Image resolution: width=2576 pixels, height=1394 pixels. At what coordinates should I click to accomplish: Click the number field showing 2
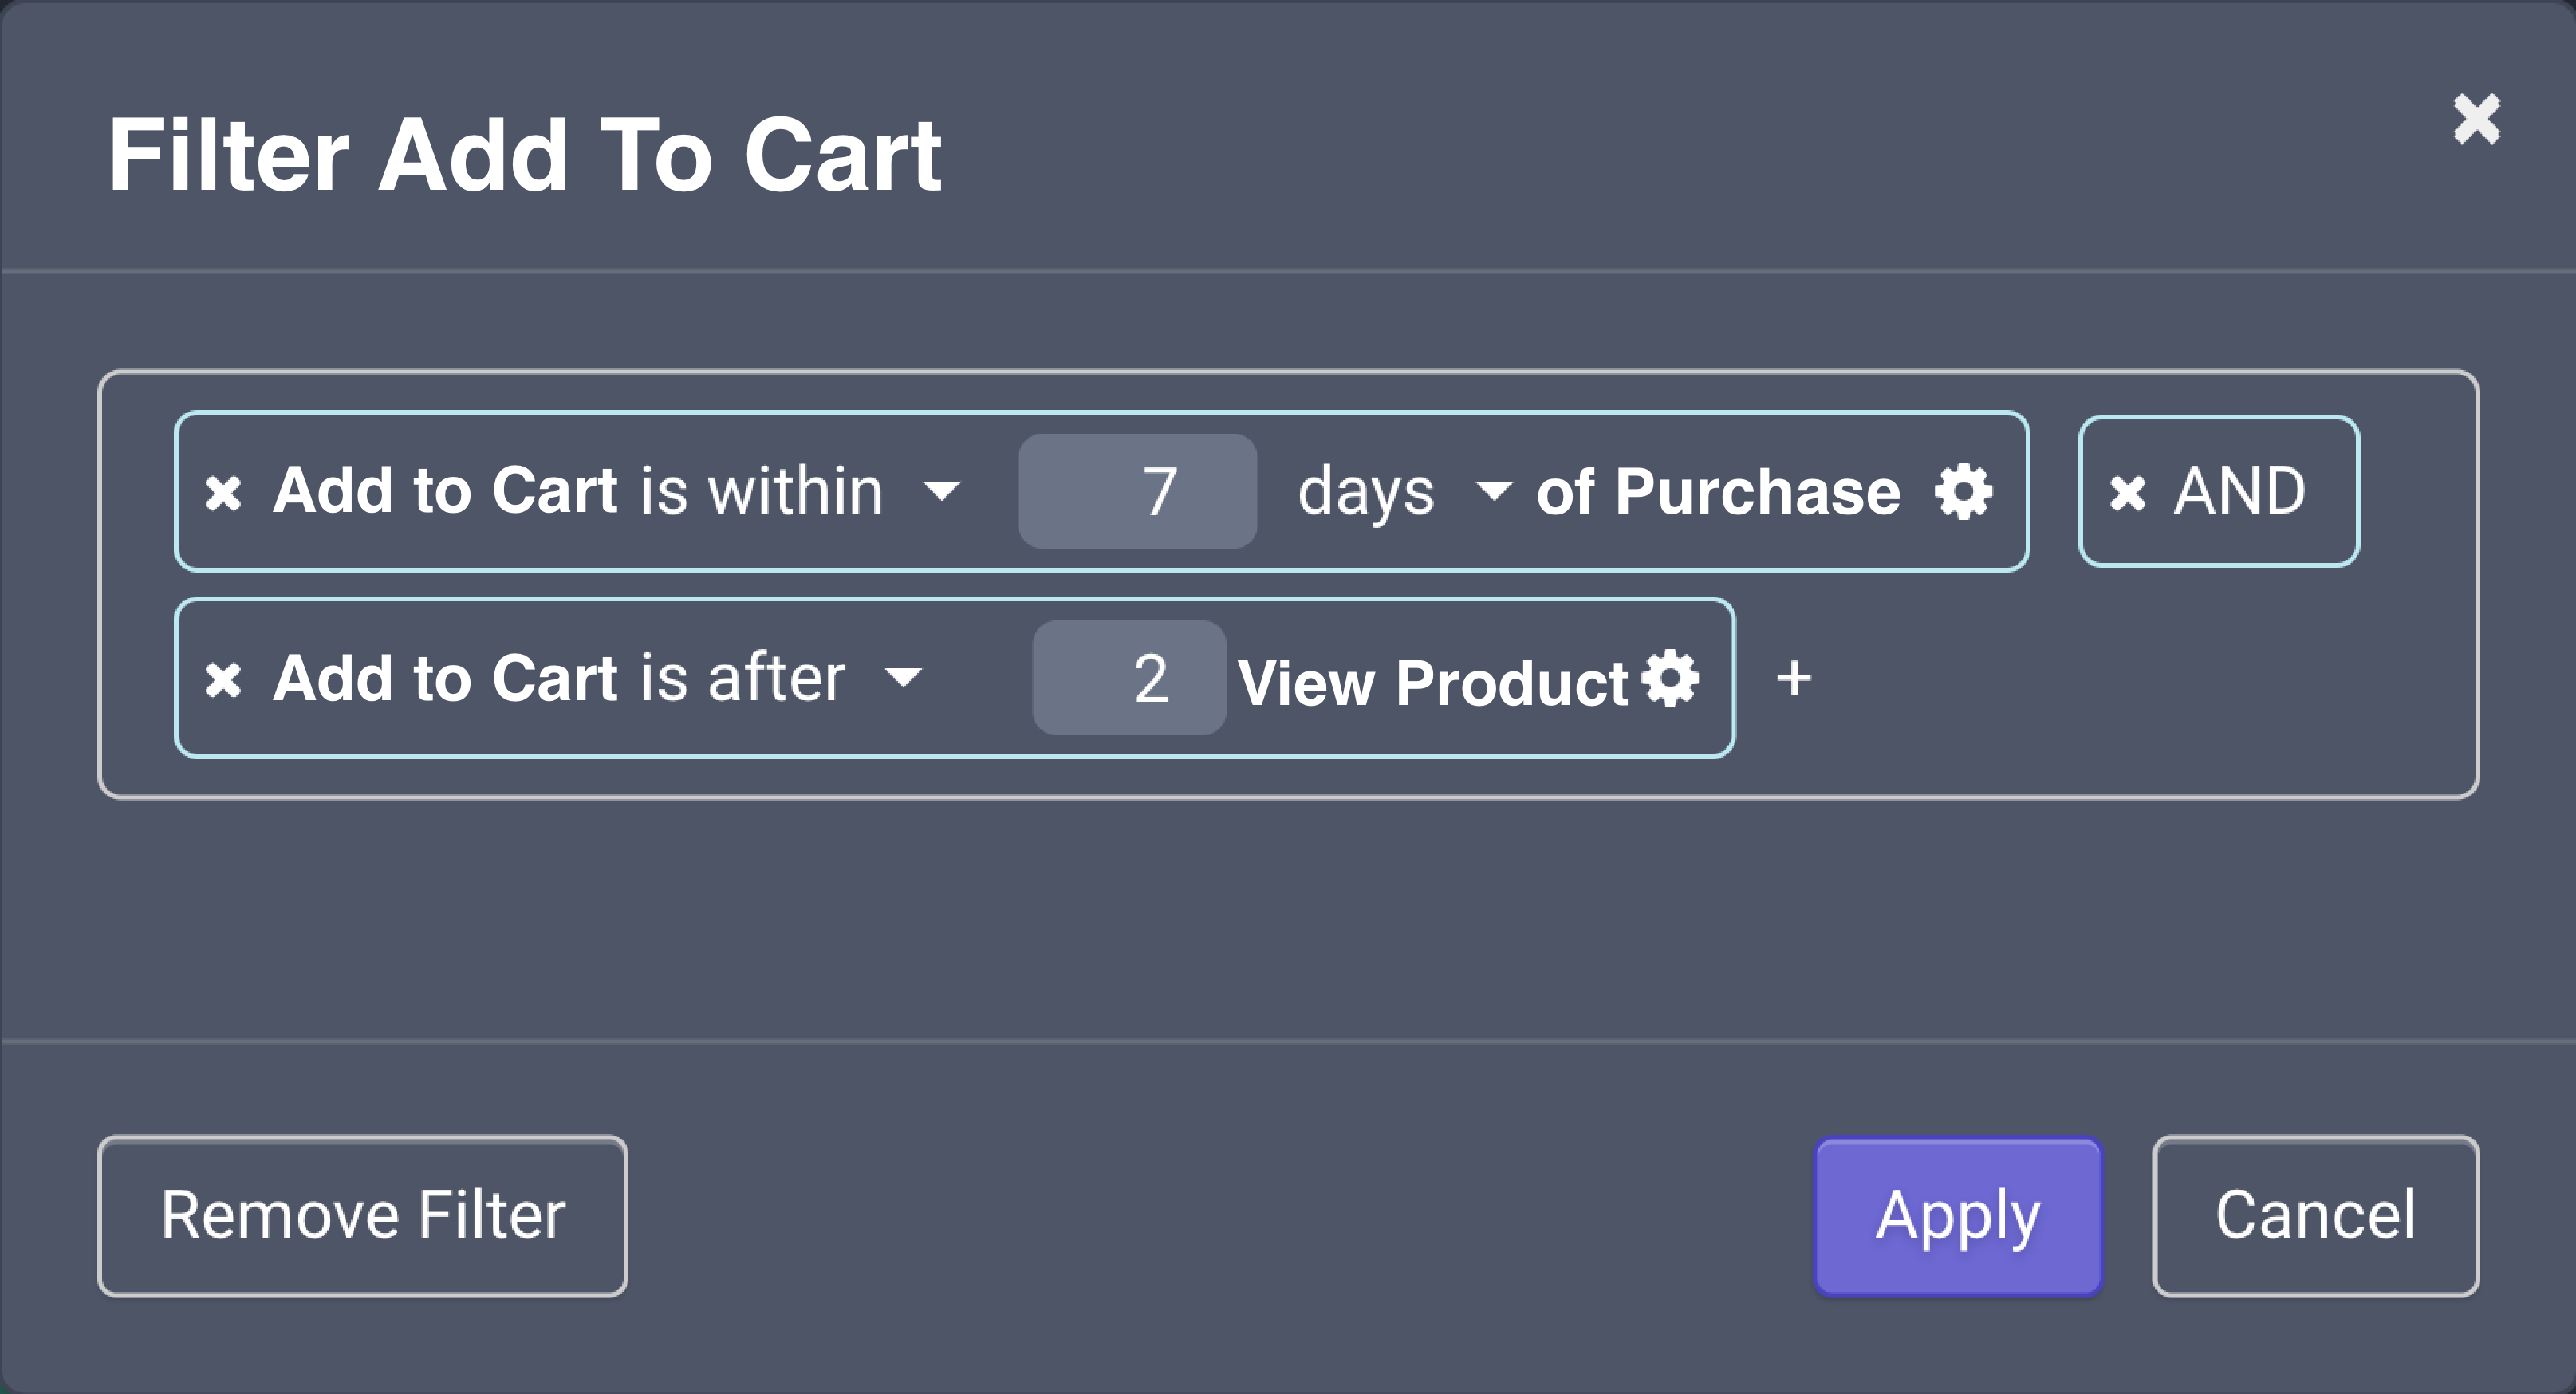(x=1129, y=678)
